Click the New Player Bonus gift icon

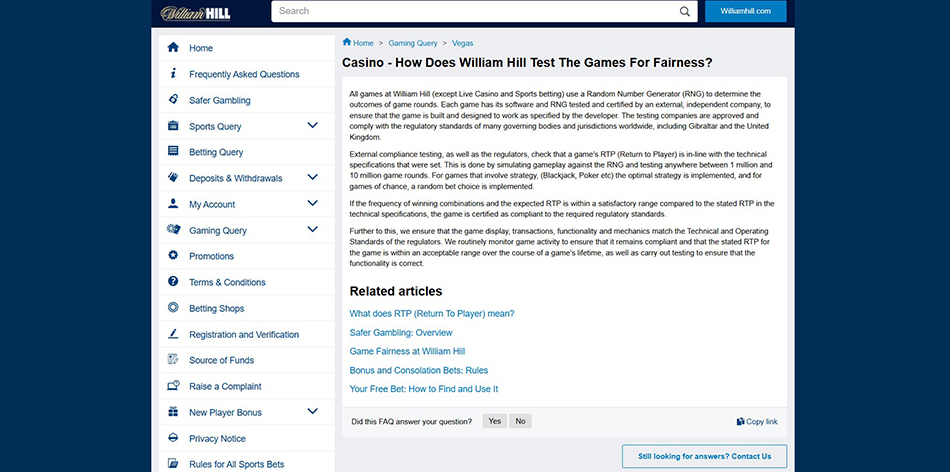(173, 411)
